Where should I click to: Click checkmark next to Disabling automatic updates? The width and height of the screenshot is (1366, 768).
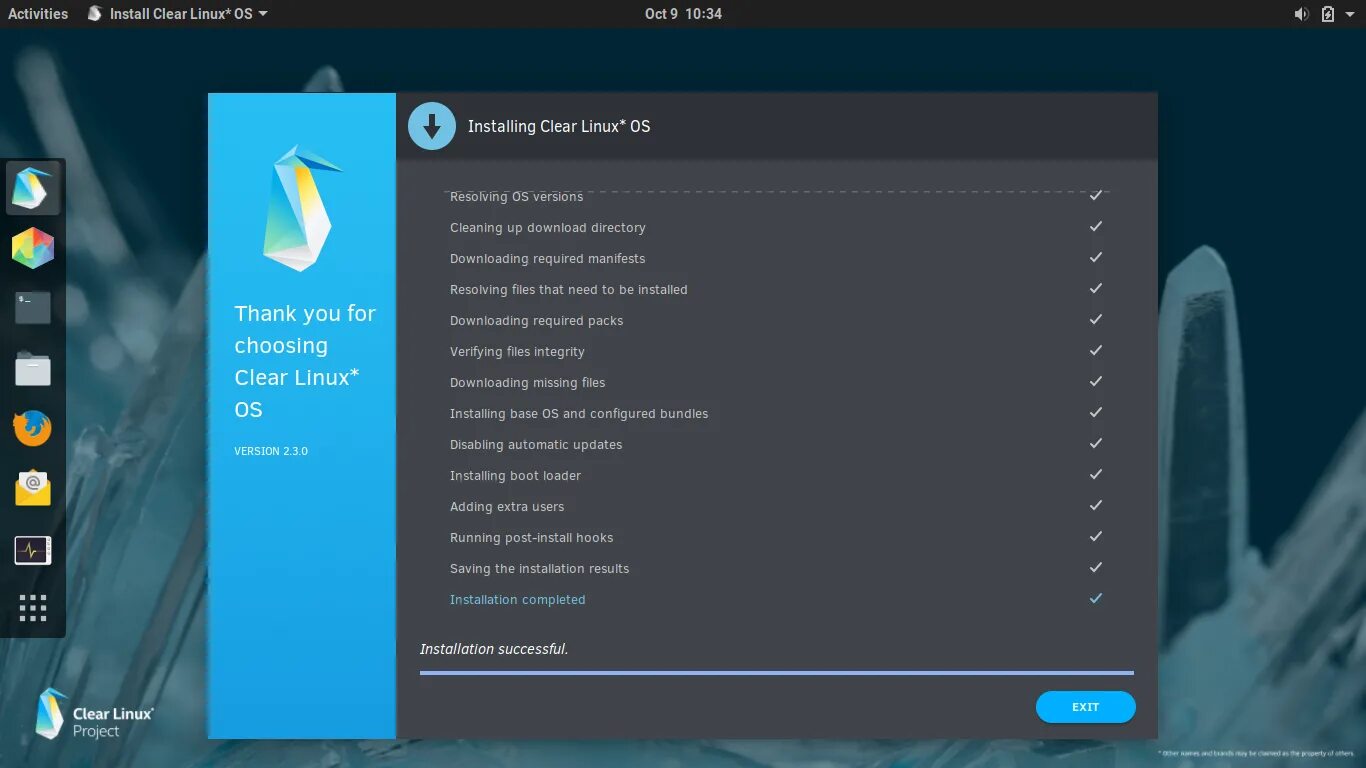point(1096,443)
